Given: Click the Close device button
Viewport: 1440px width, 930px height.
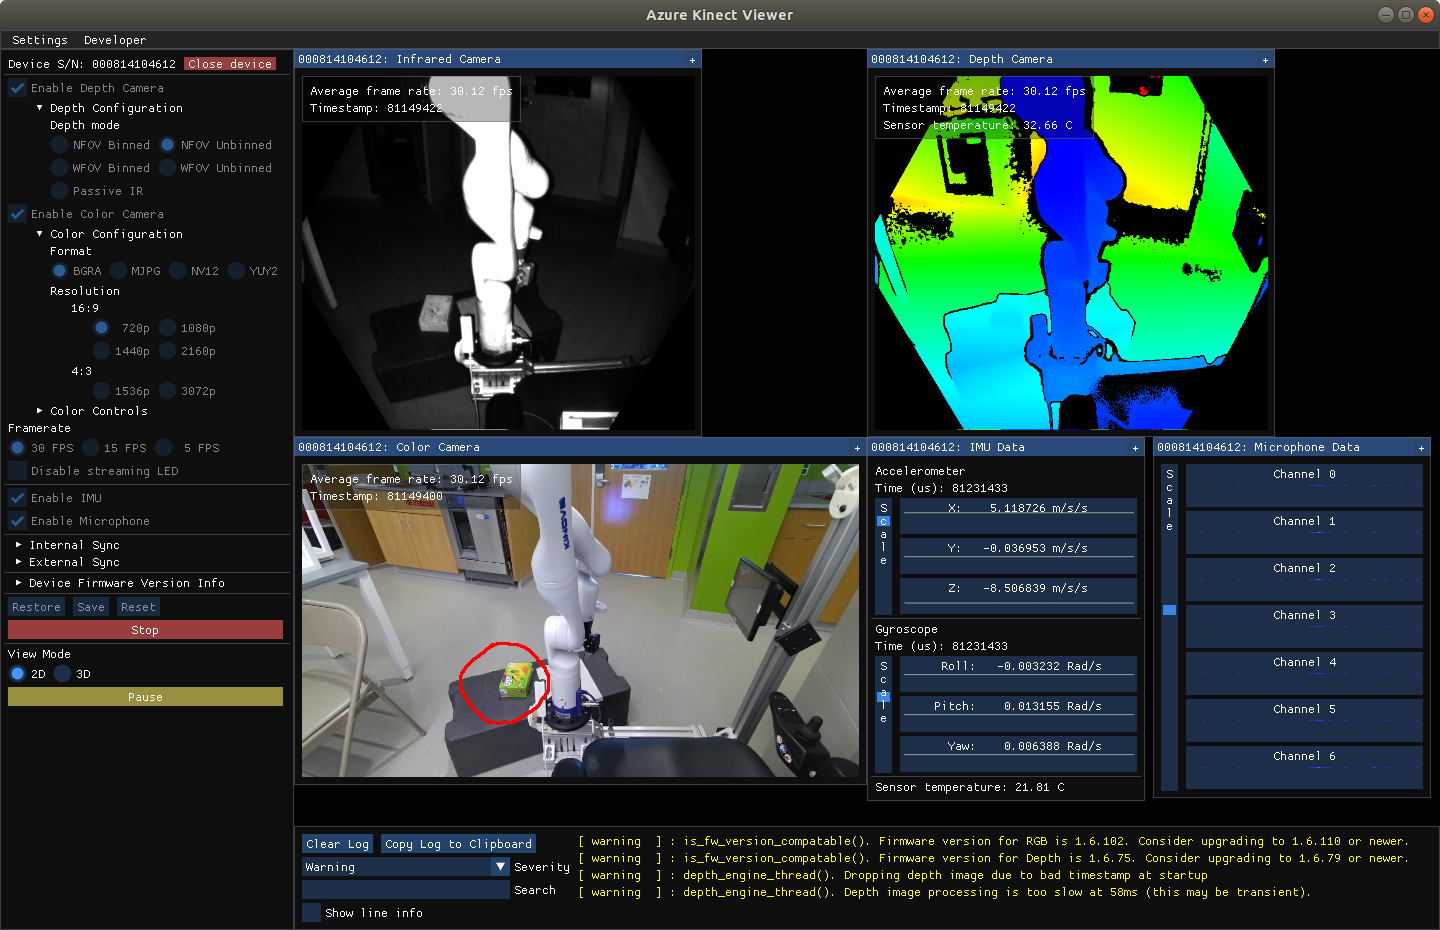Looking at the screenshot, I should point(230,64).
